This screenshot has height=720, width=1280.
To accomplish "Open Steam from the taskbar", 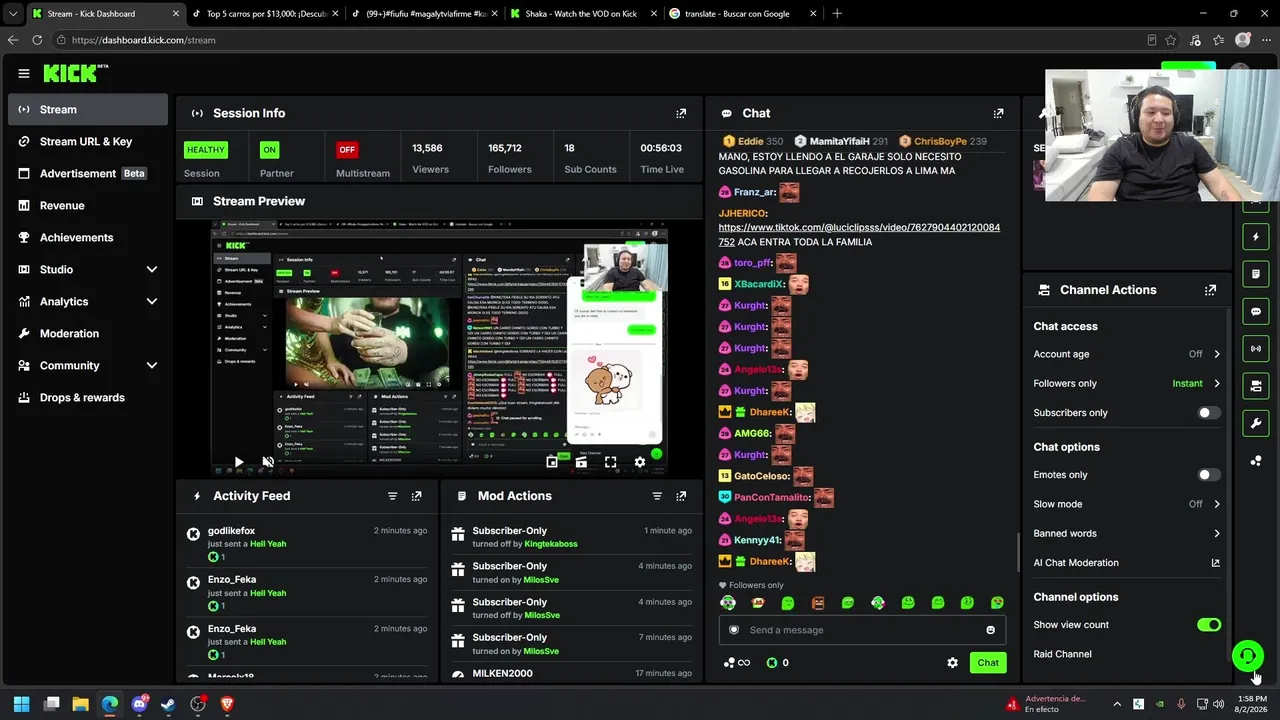I will [168, 704].
